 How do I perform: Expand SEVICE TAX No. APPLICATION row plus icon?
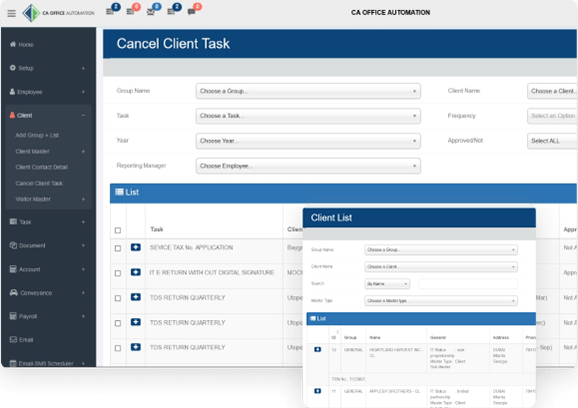(x=136, y=247)
